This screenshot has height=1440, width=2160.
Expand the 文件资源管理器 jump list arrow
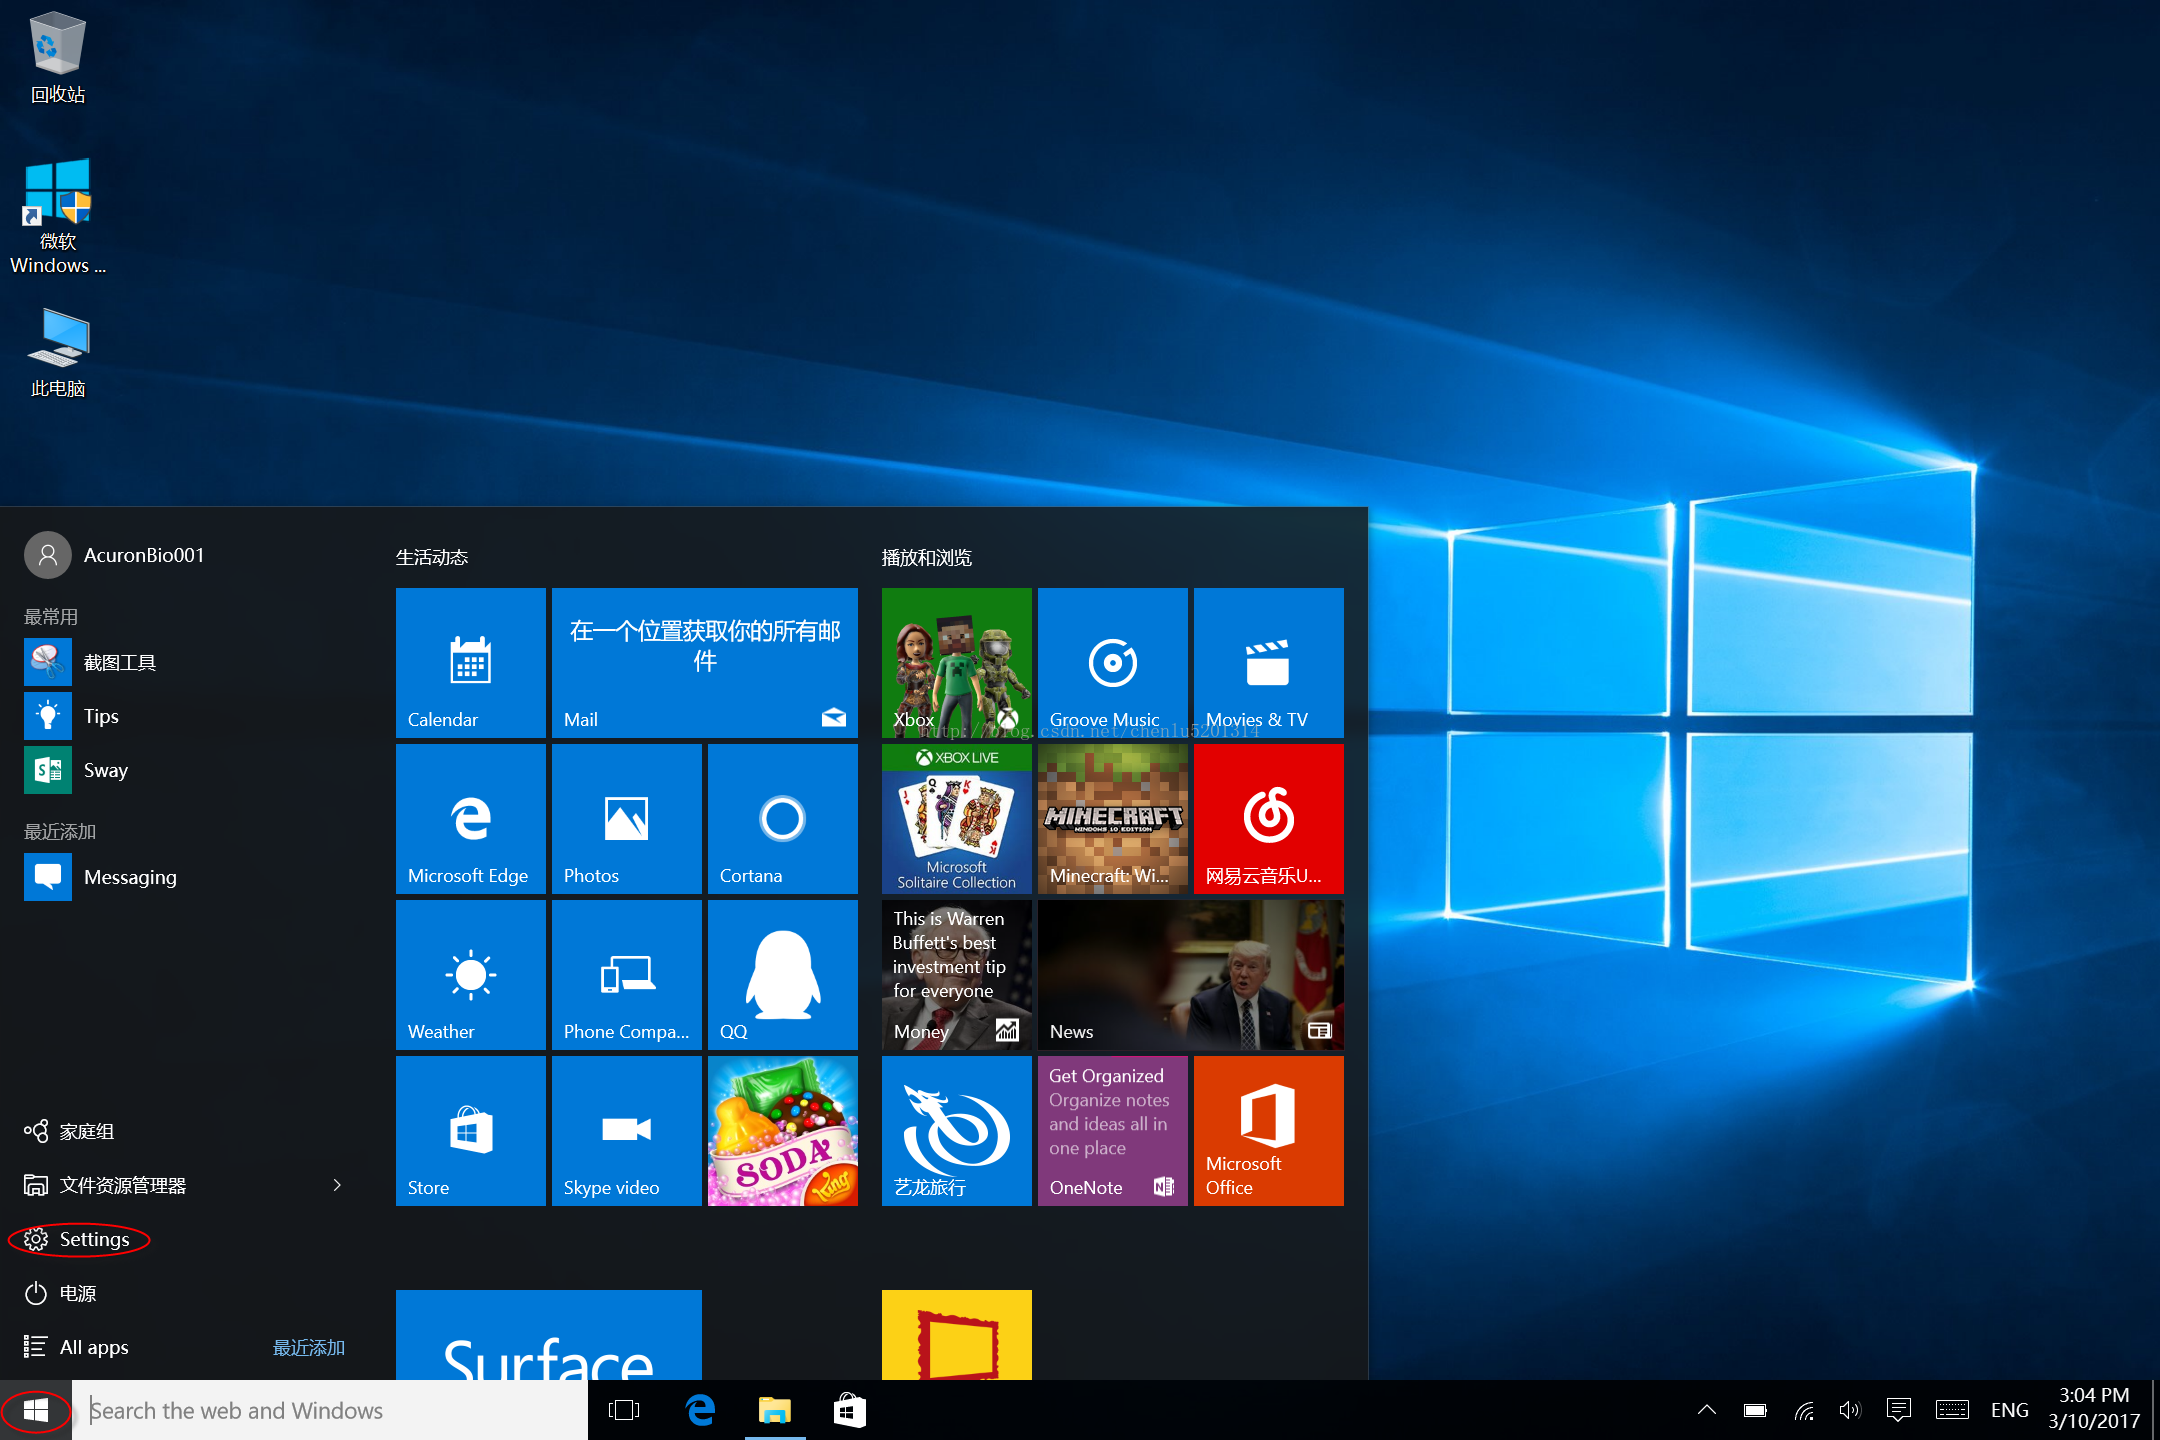point(337,1185)
